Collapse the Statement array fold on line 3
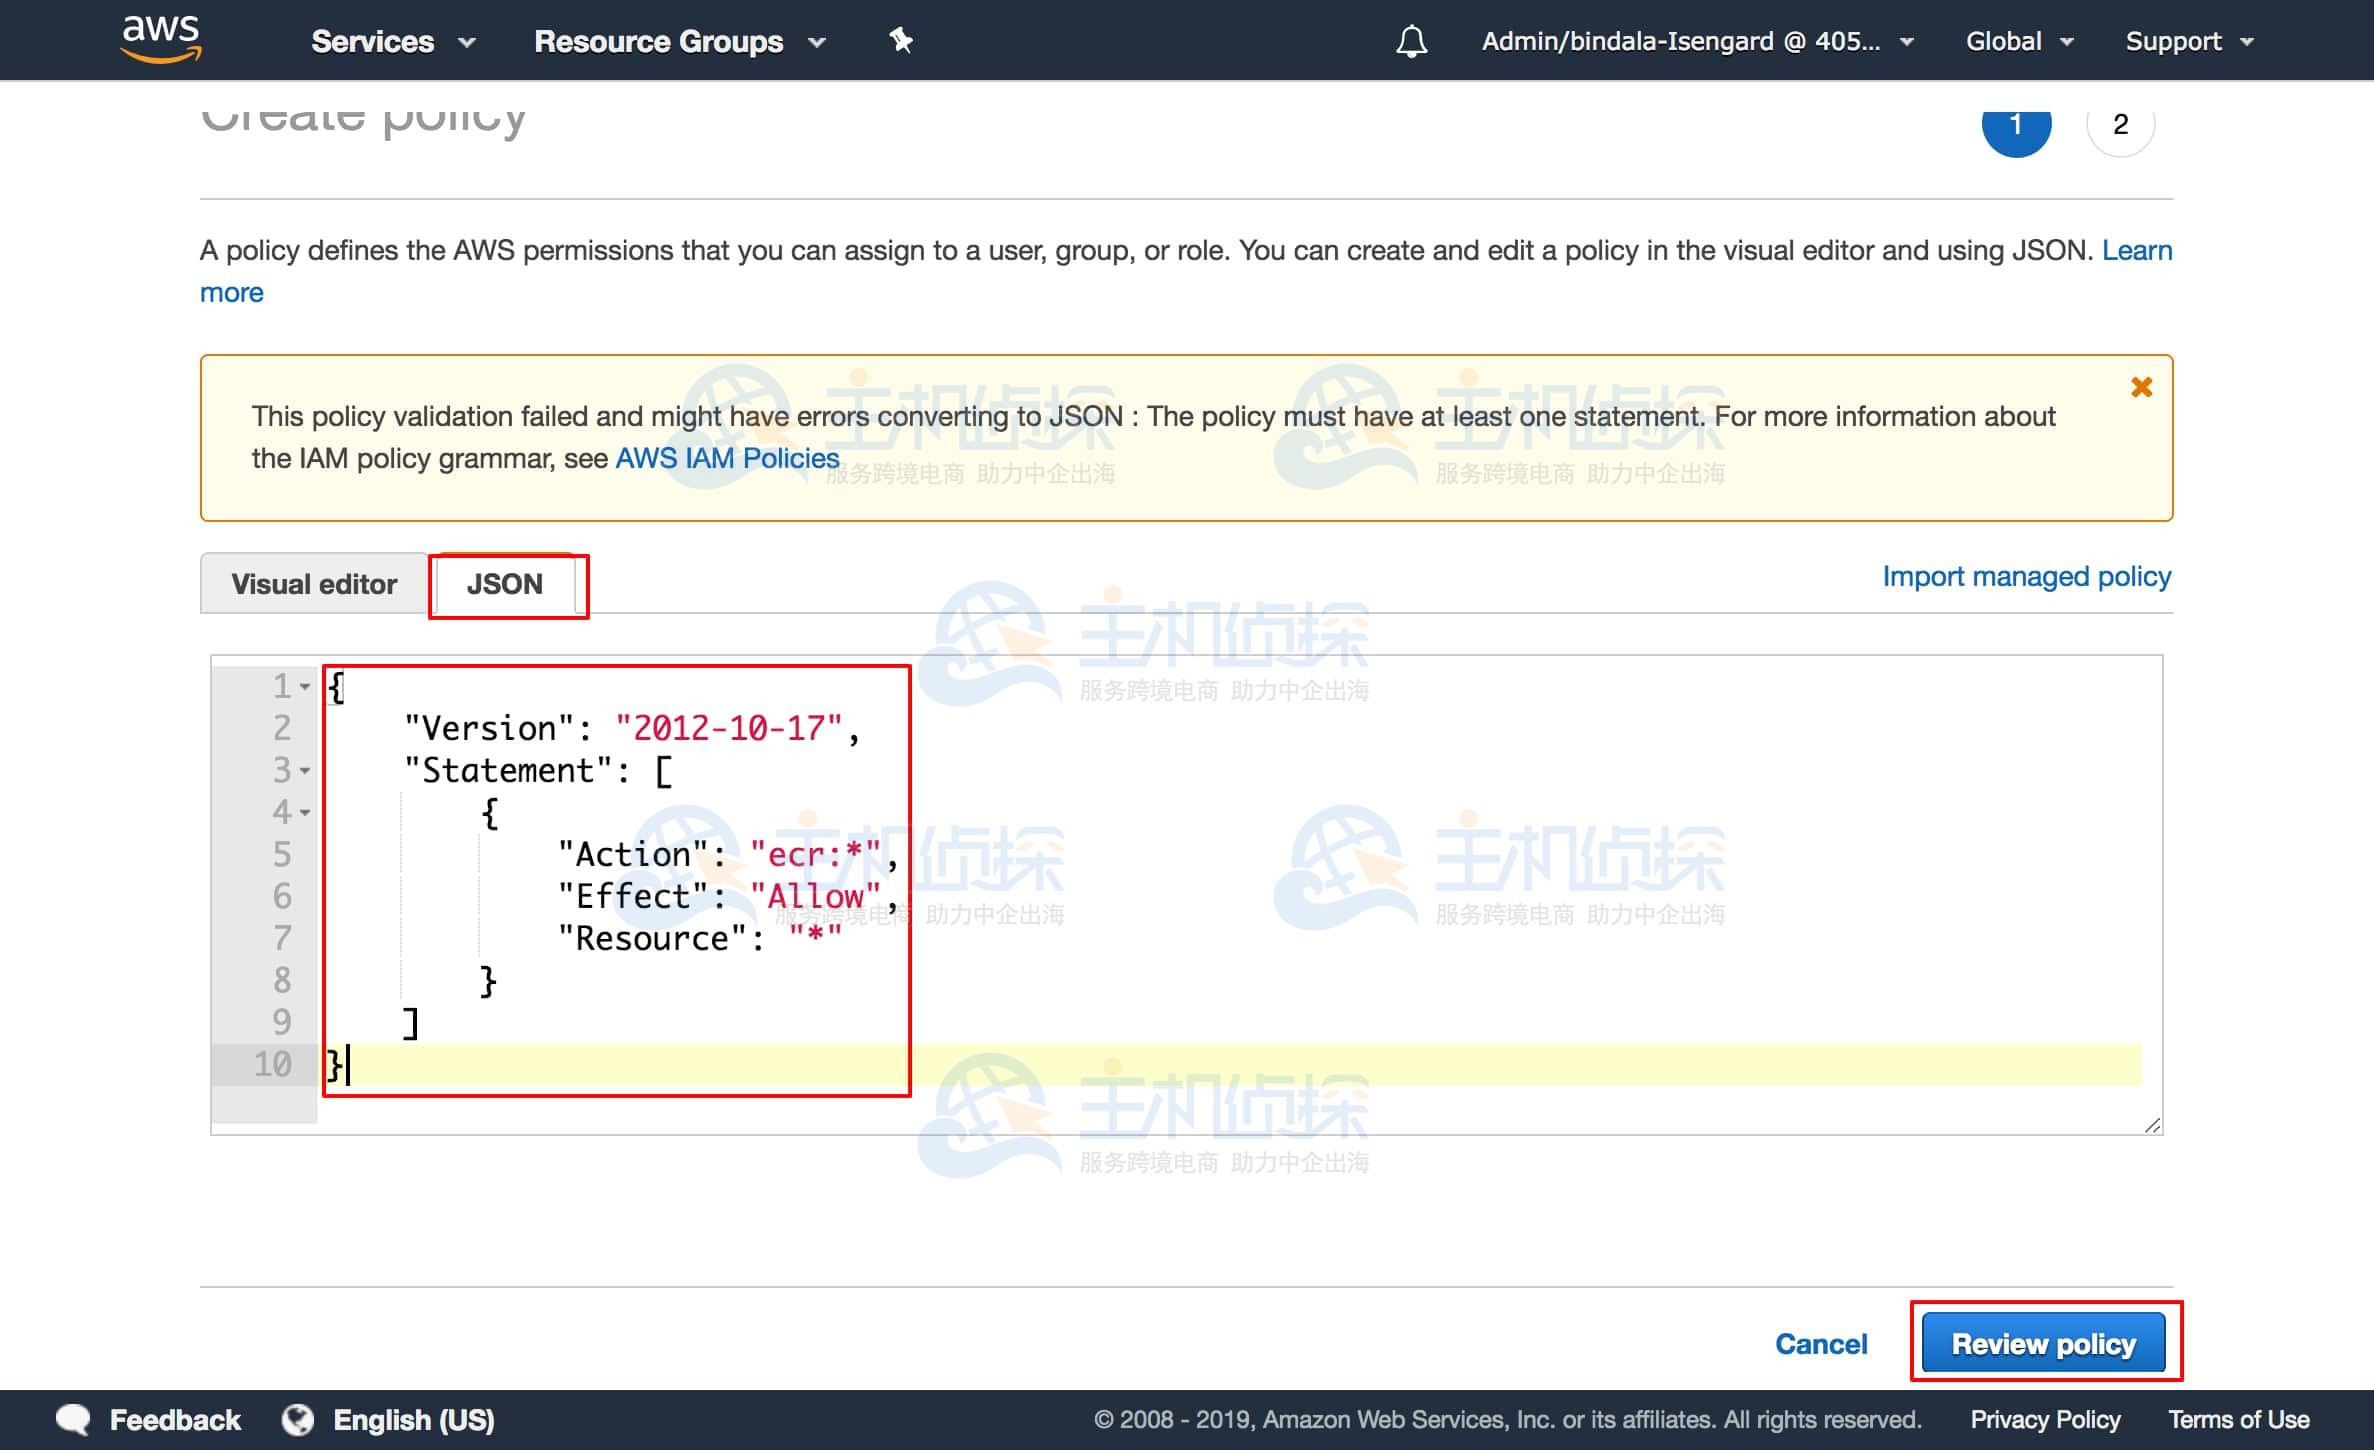This screenshot has height=1450, width=2374. (305, 771)
